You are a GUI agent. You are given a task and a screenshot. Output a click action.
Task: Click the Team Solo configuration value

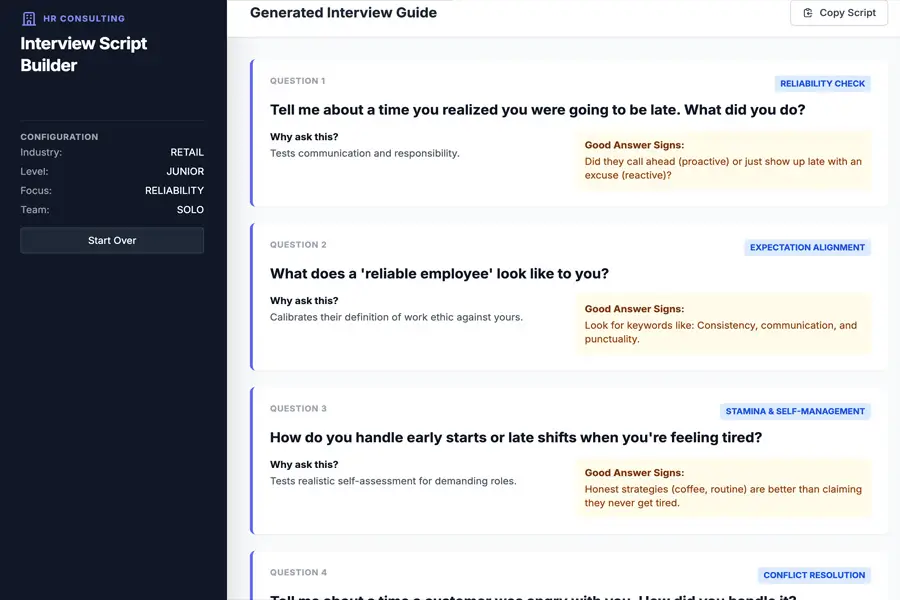(x=188, y=210)
